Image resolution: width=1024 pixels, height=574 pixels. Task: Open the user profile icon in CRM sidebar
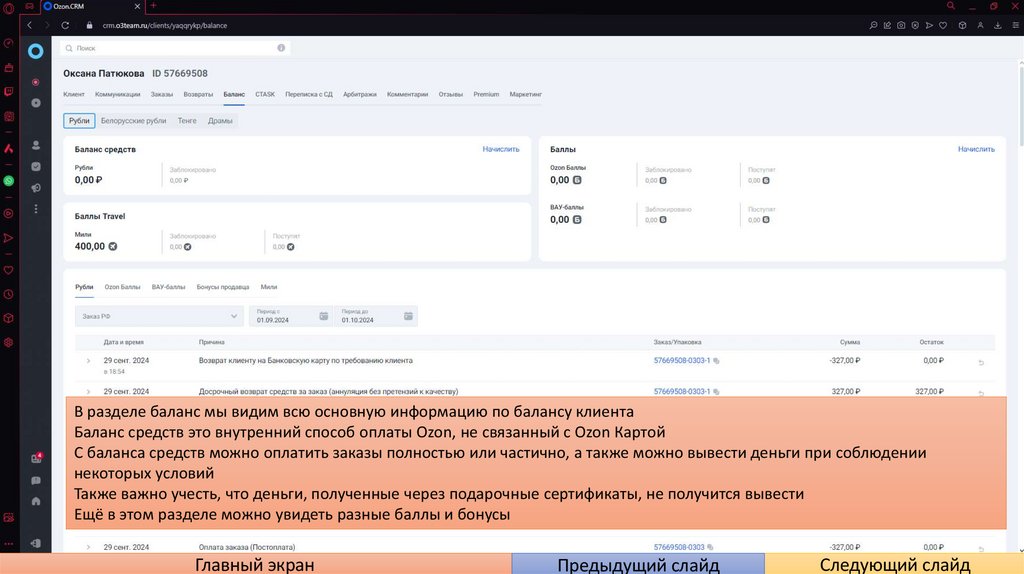[36, 145]
